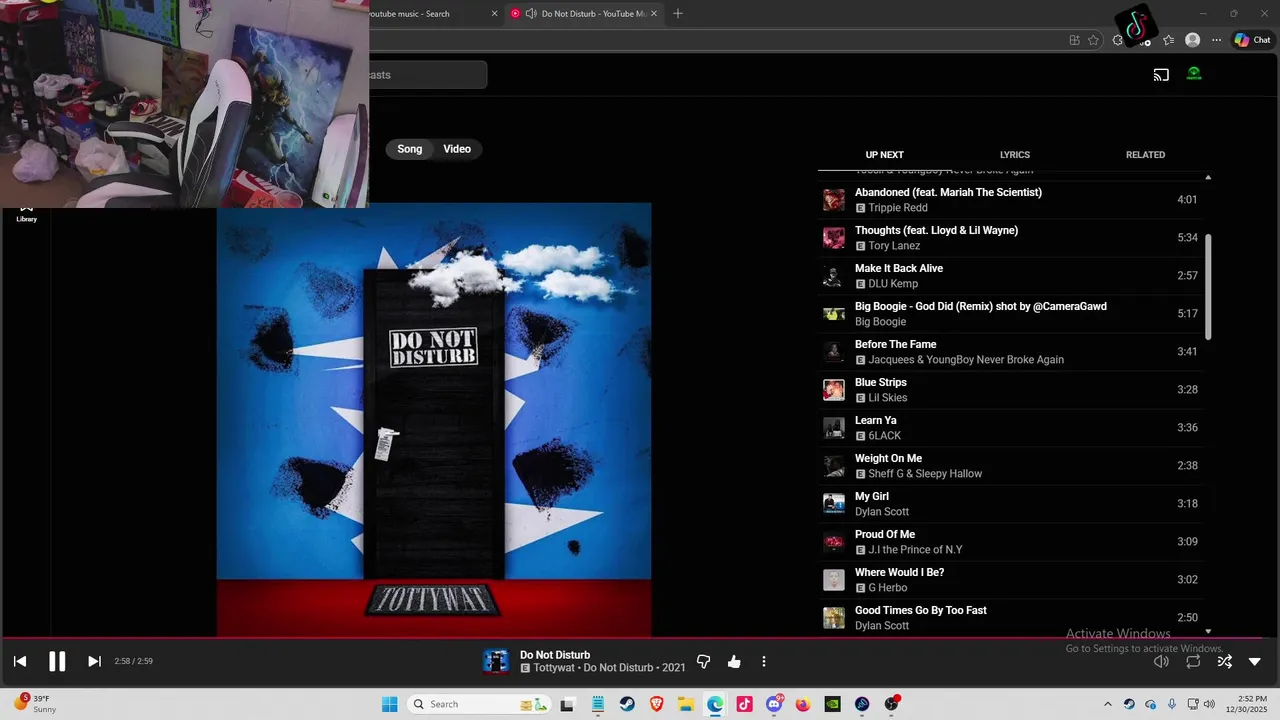Play Thoughts by Tory Lanez from queue
The image size is (1280, 720).
point(1011,238)
